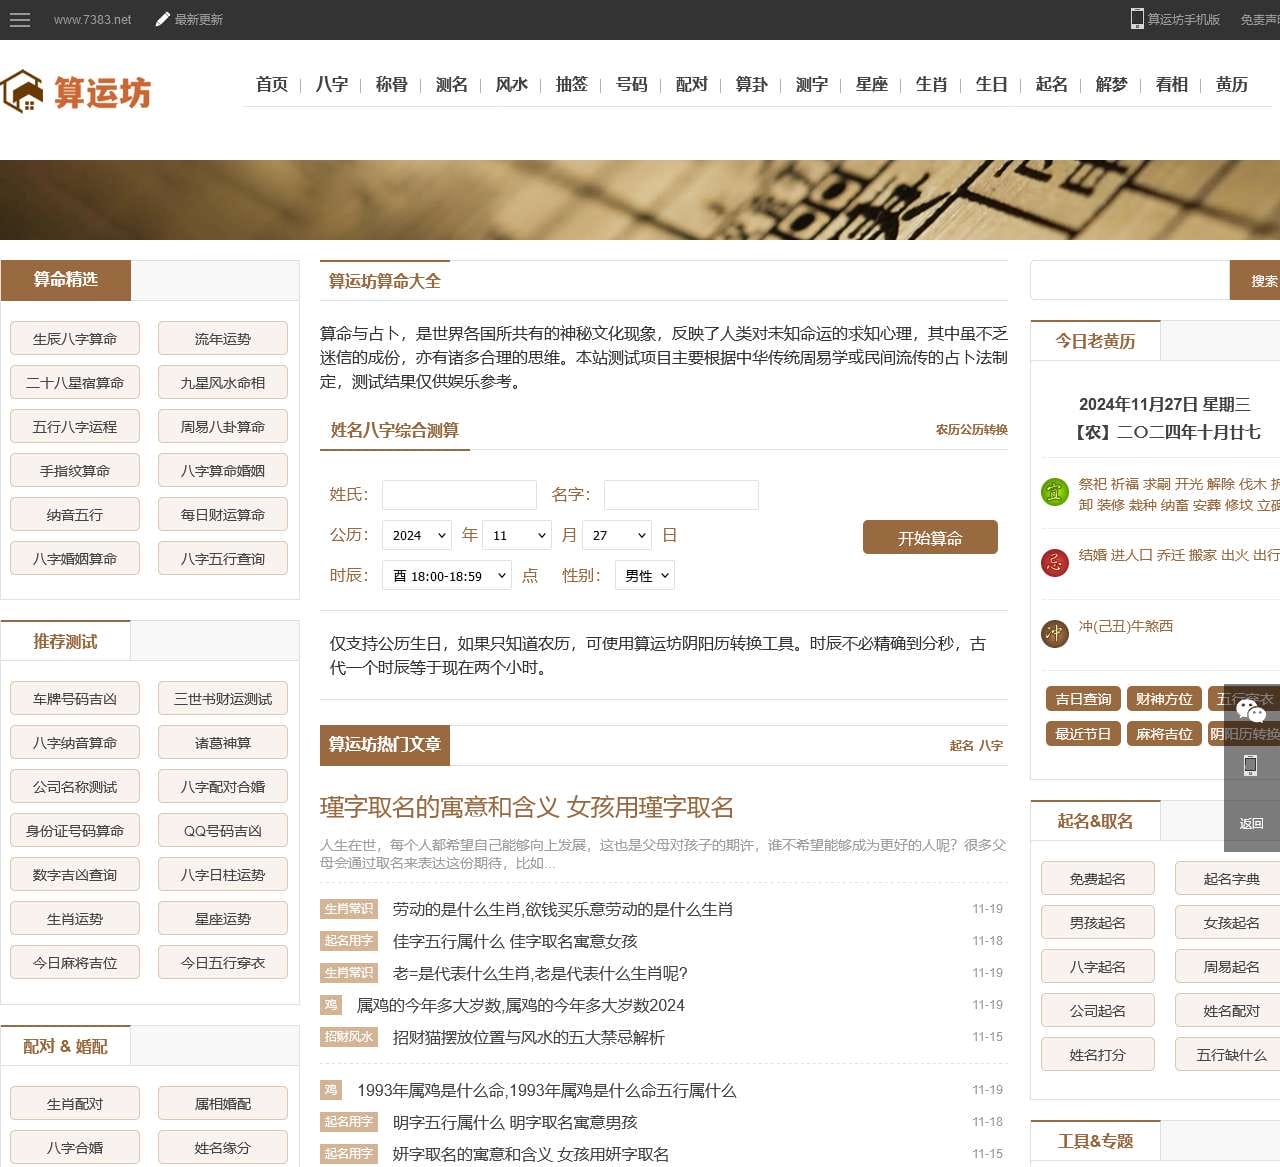Open the hamburger menu icon

(19, 19)
